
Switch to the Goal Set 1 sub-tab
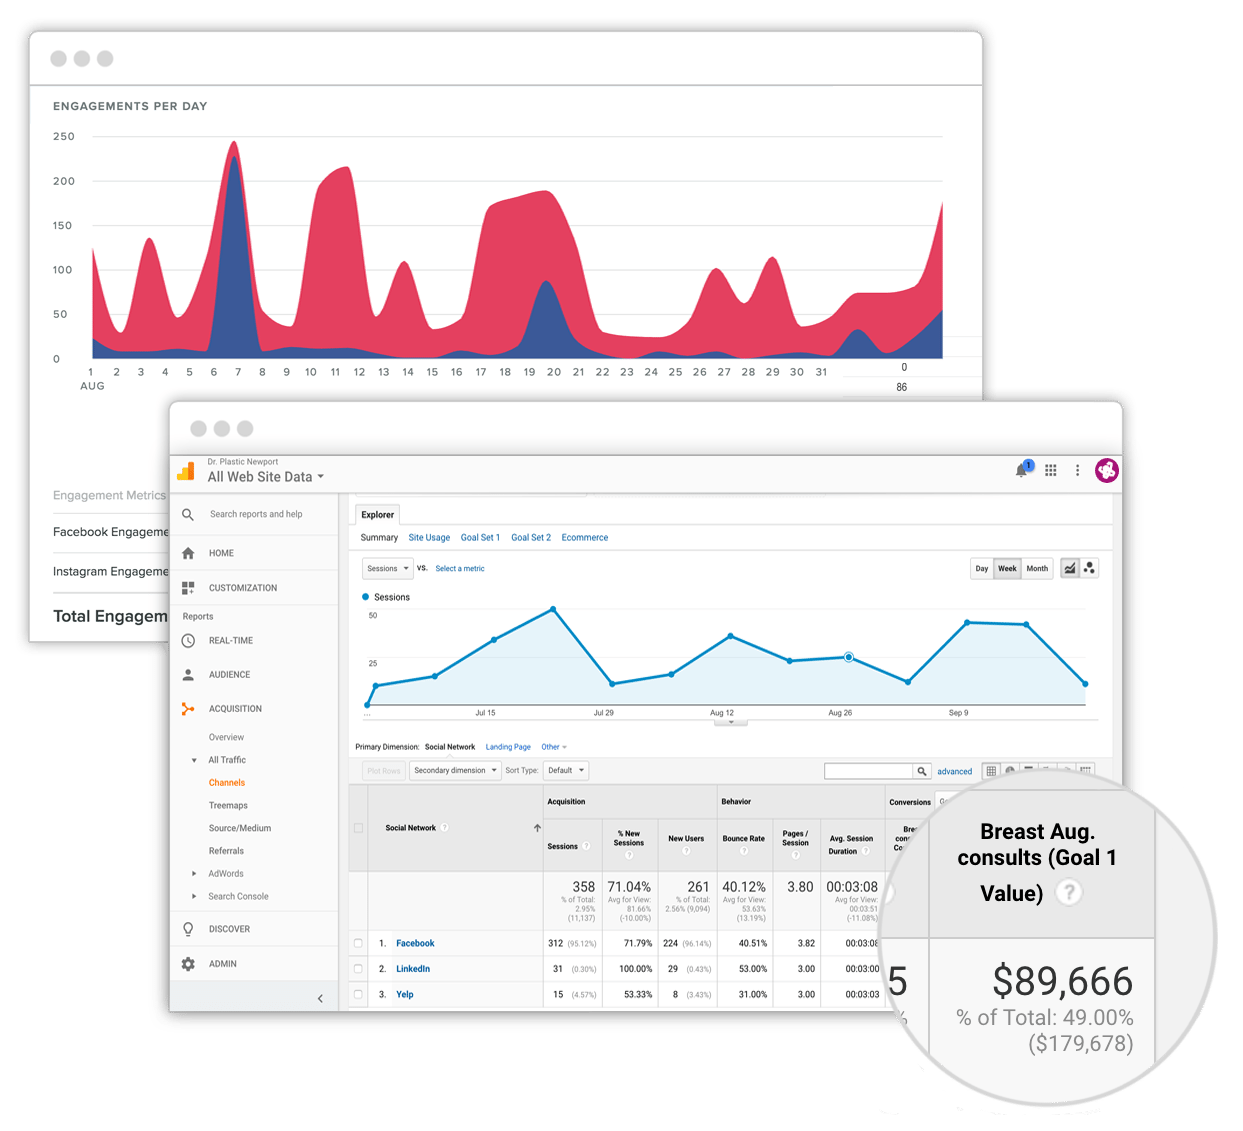pos(480,537)
